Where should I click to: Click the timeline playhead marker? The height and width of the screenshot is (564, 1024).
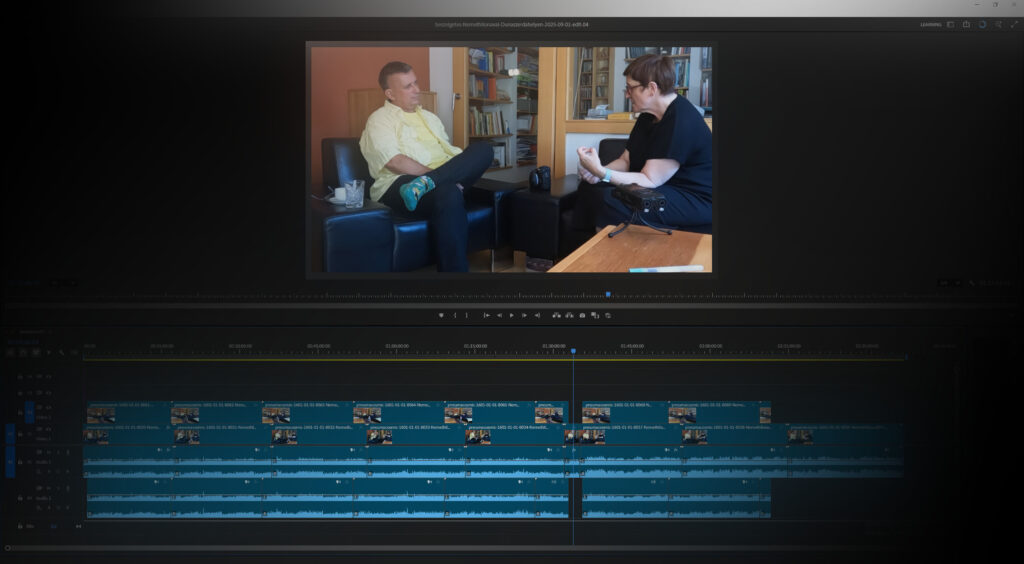pyautogui.click(x=573, y=351)
